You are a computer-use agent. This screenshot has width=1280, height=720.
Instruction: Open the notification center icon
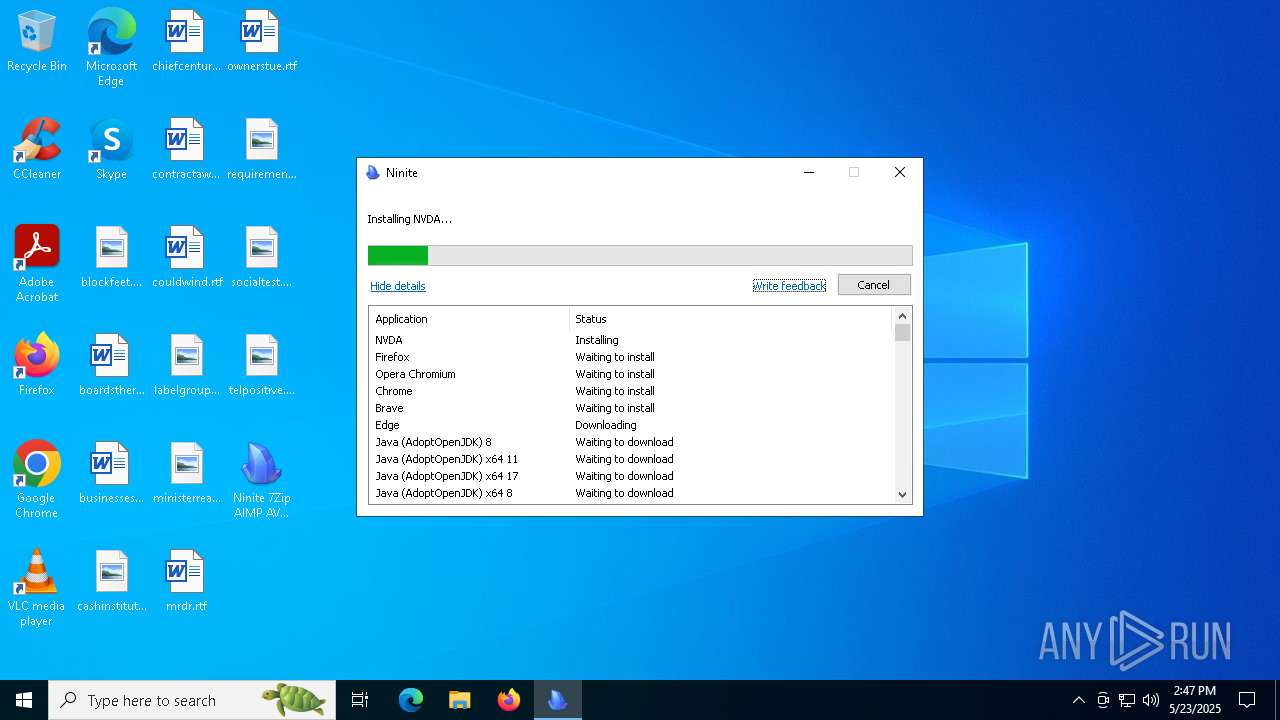click(x=1247, y=700)
